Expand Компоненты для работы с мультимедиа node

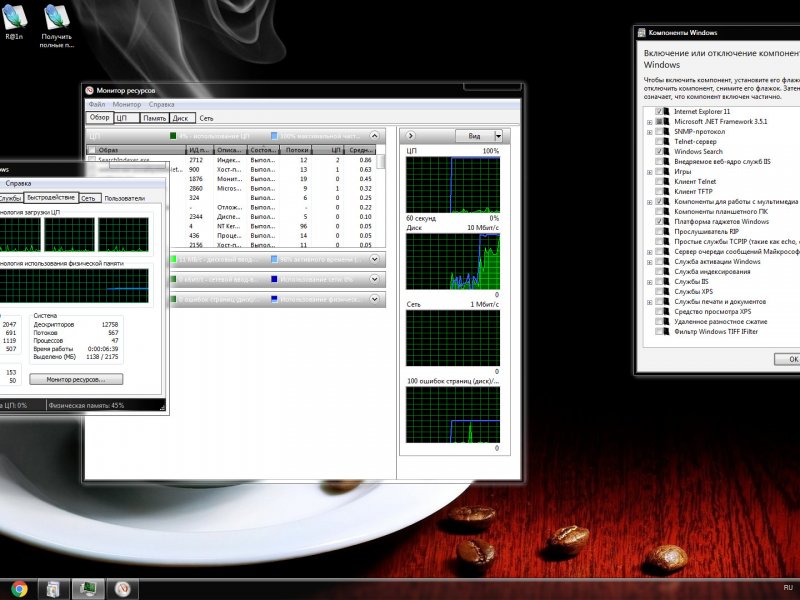649,202
